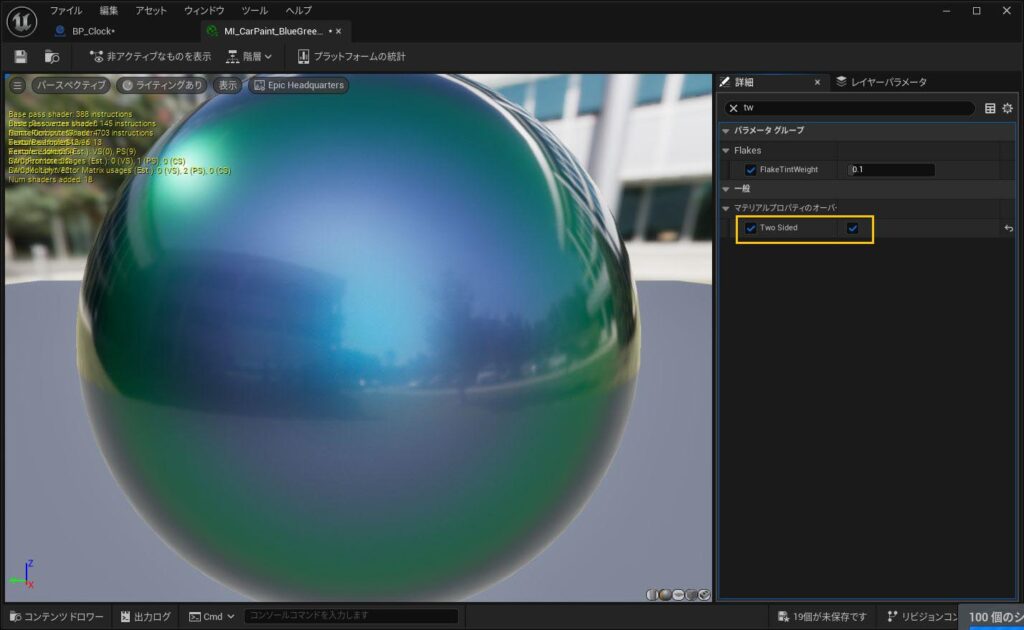Screen dimensions: 1024x630
Task: Click the プラットフォームの統計 button
Action: tap(351, 57)
